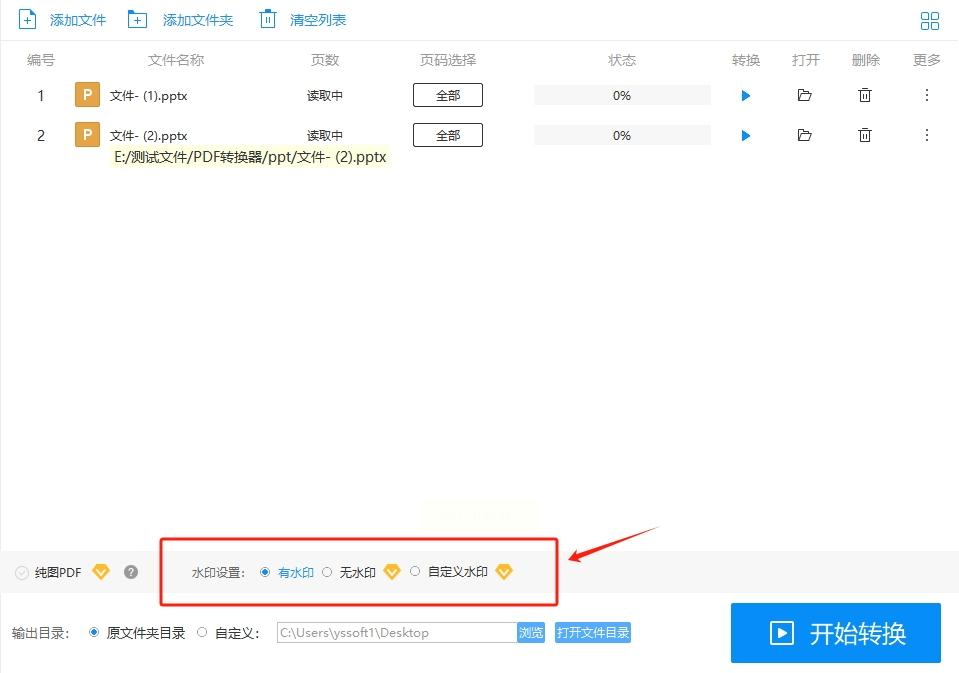Click the 文件名称 column header
Screen dimensions: 959x673
(176, 60)
